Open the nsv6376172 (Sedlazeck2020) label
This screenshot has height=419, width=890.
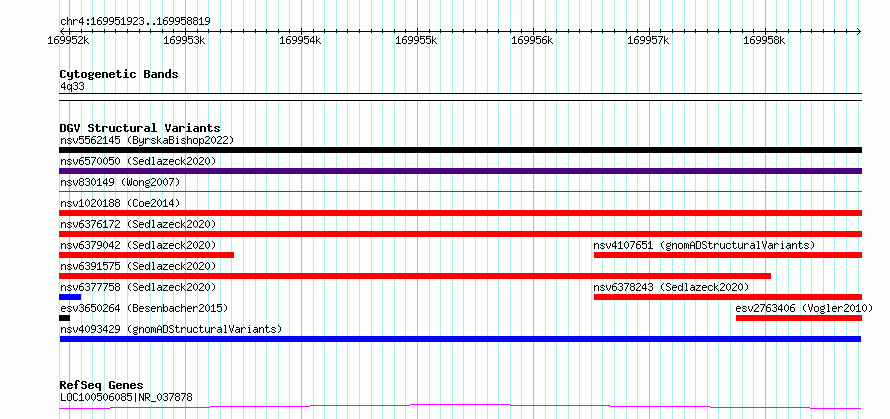pyautogui.click(x=138, y=224)
